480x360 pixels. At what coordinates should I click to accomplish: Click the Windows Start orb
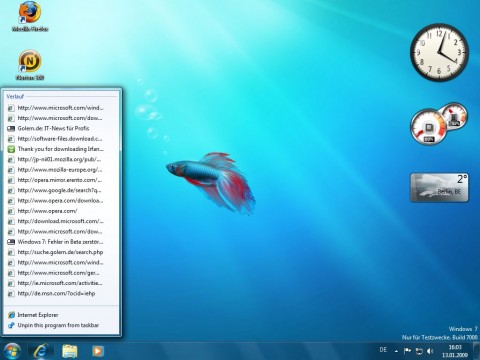pyautogui.click(x=12, y=351)
